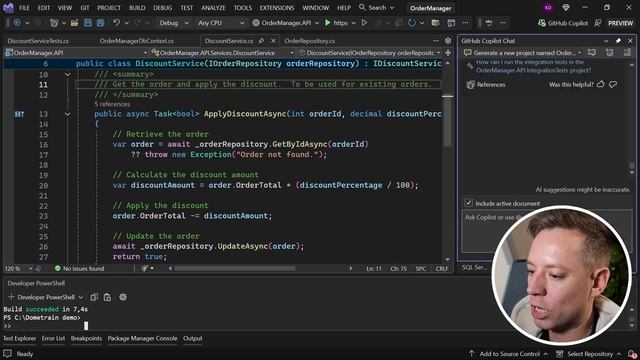The height and width of the screenshot is (360, 640).
Task: Click the Search box in title bar
Action: [x=376, y=8]
